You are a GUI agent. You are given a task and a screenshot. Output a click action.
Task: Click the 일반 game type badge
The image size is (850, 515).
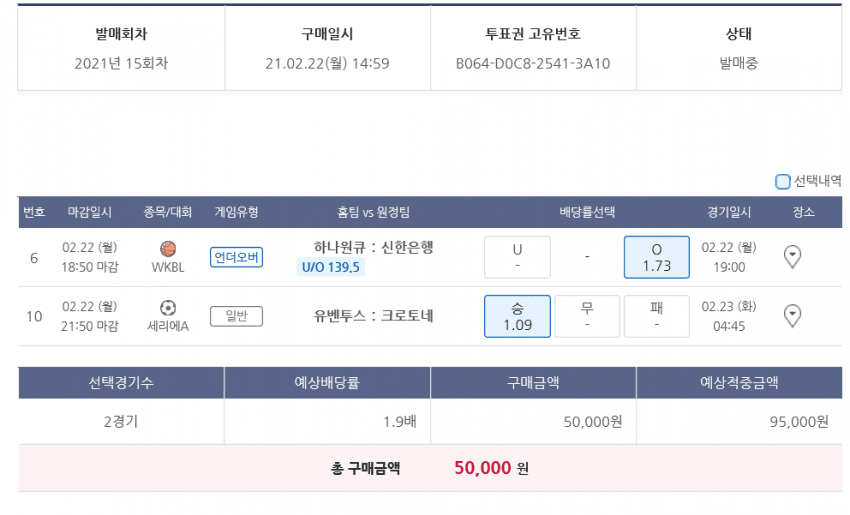[x=236, y=317]
